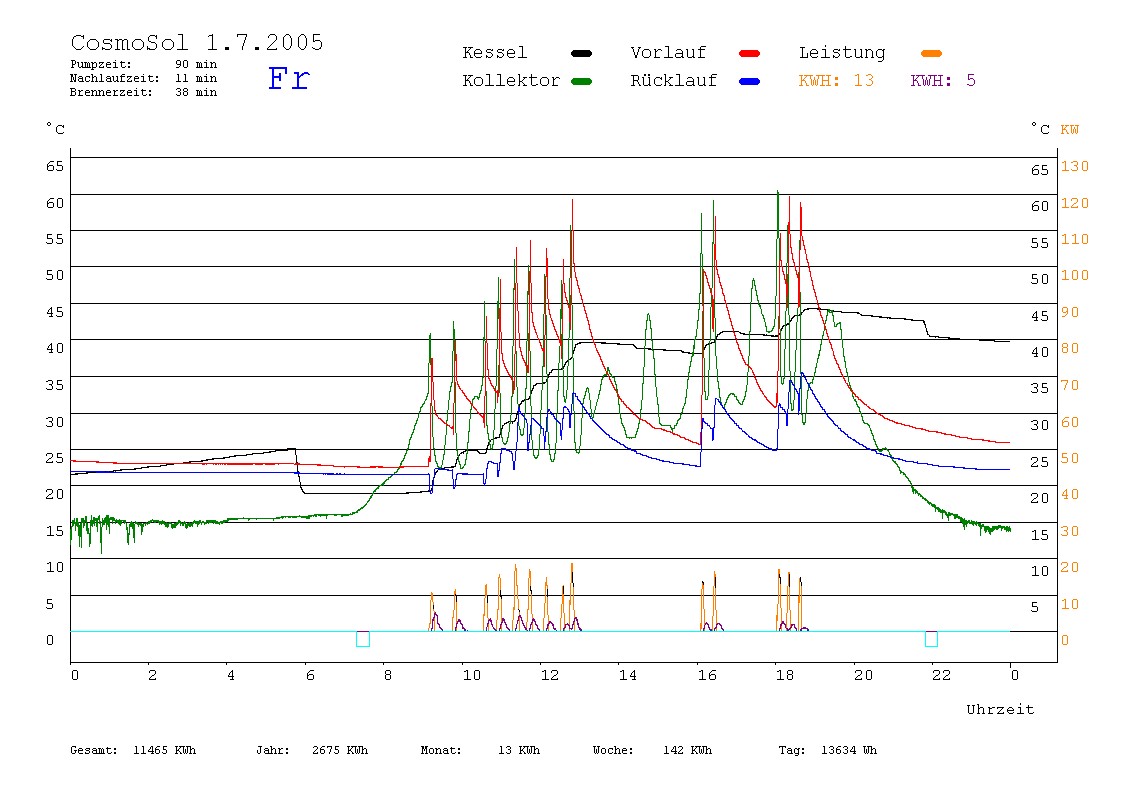Click the orange right-axis value '130'
This screenshot has height=812, width=1148.
click(1075, 166)
